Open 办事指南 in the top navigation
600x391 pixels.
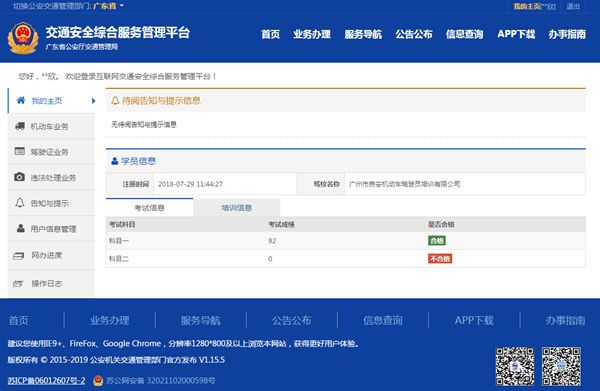[x=567, y=34]
